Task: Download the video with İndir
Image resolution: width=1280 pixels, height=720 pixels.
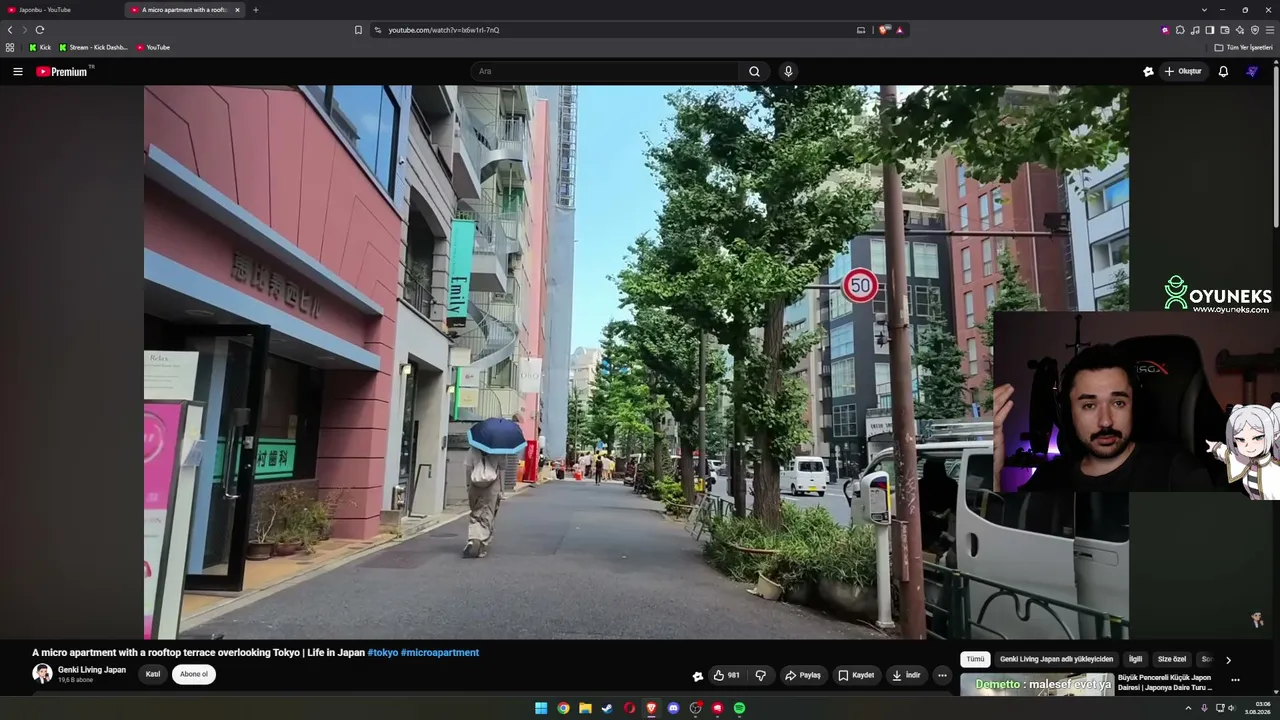Action: tap(906, 675)
